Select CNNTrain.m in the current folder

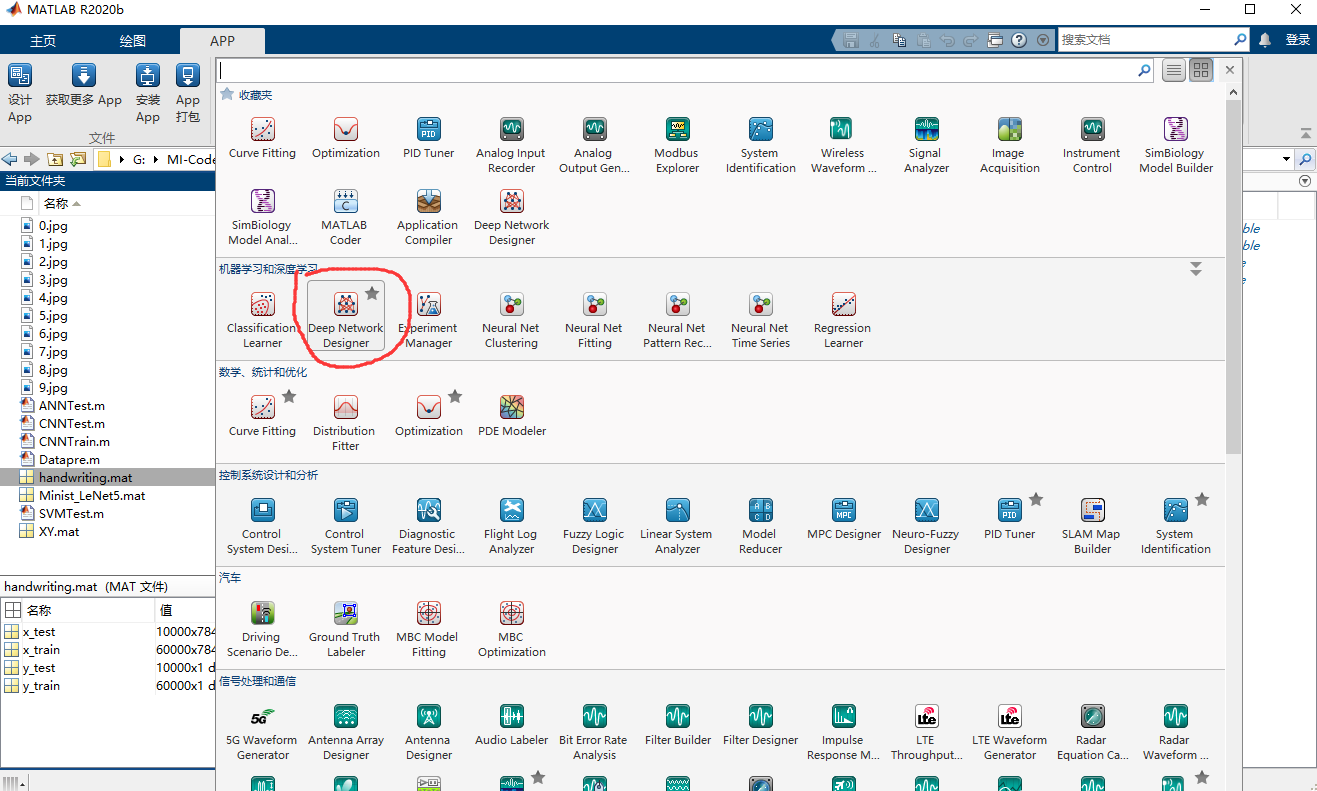point(74,441)
